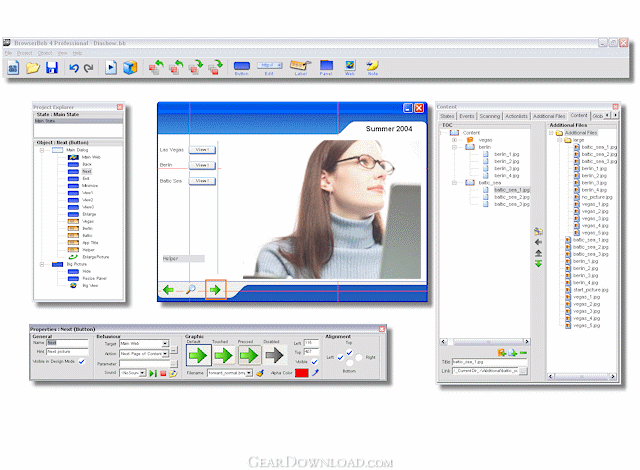Toggle the Top alignment checkbox
The image size is (640, 470).
point(349,352)
